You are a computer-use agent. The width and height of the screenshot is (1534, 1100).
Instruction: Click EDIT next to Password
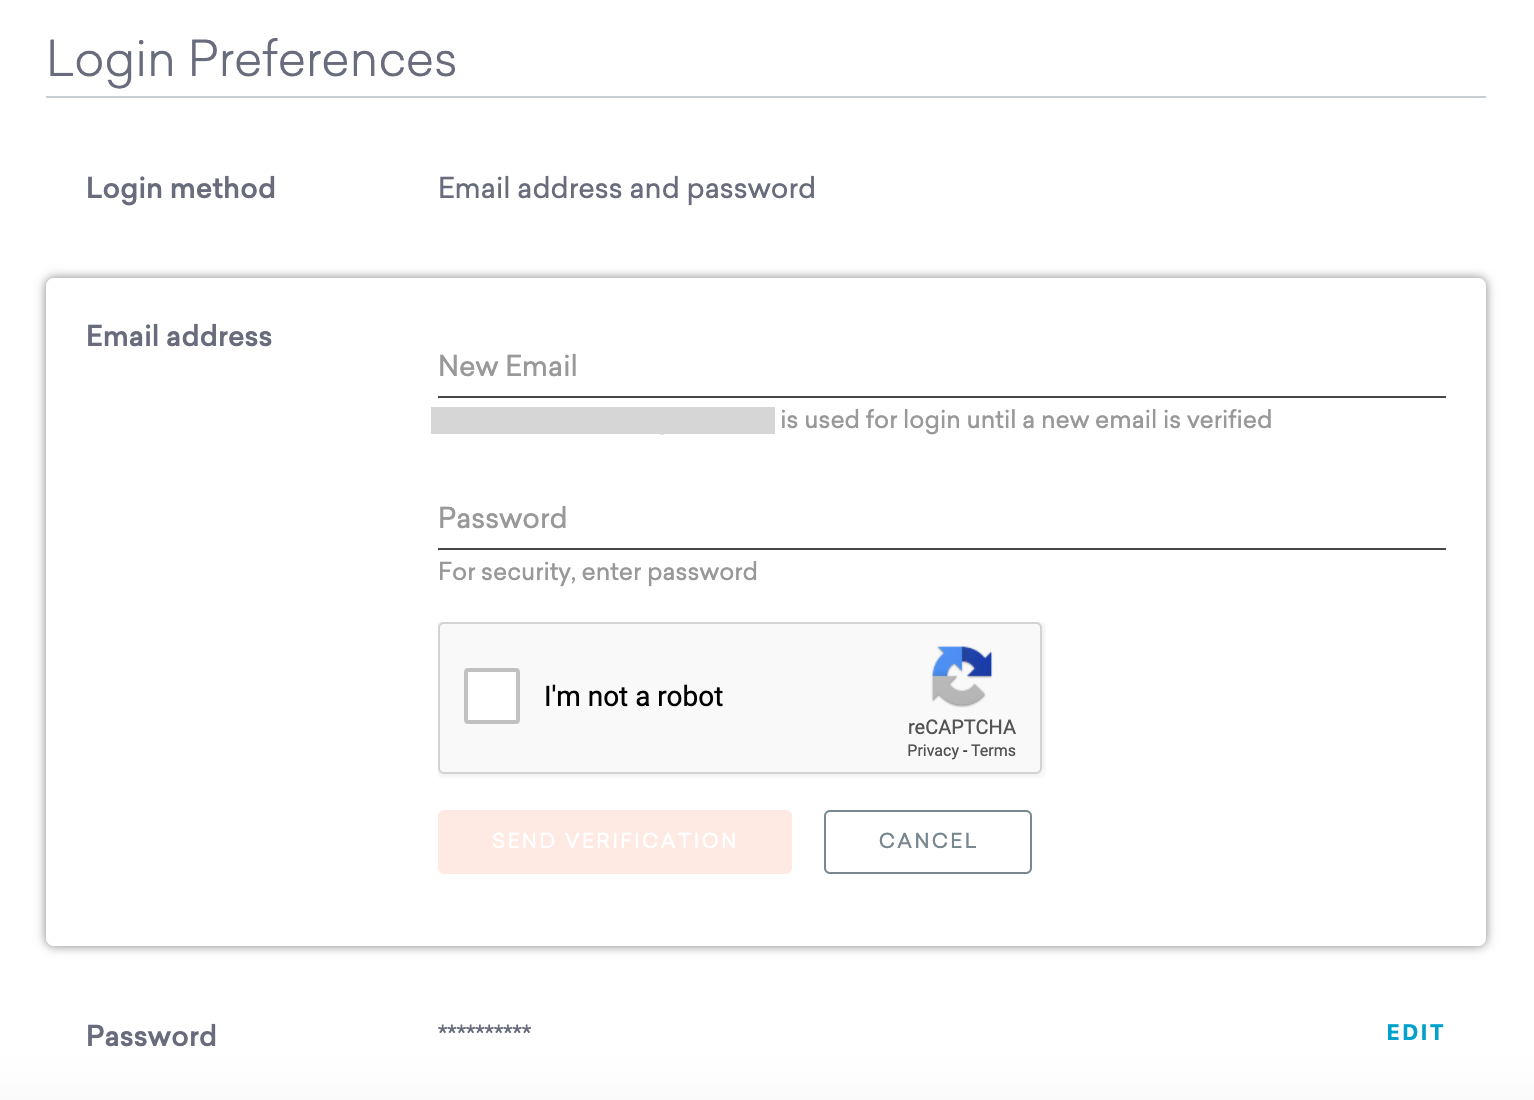pos(1414,1032)
